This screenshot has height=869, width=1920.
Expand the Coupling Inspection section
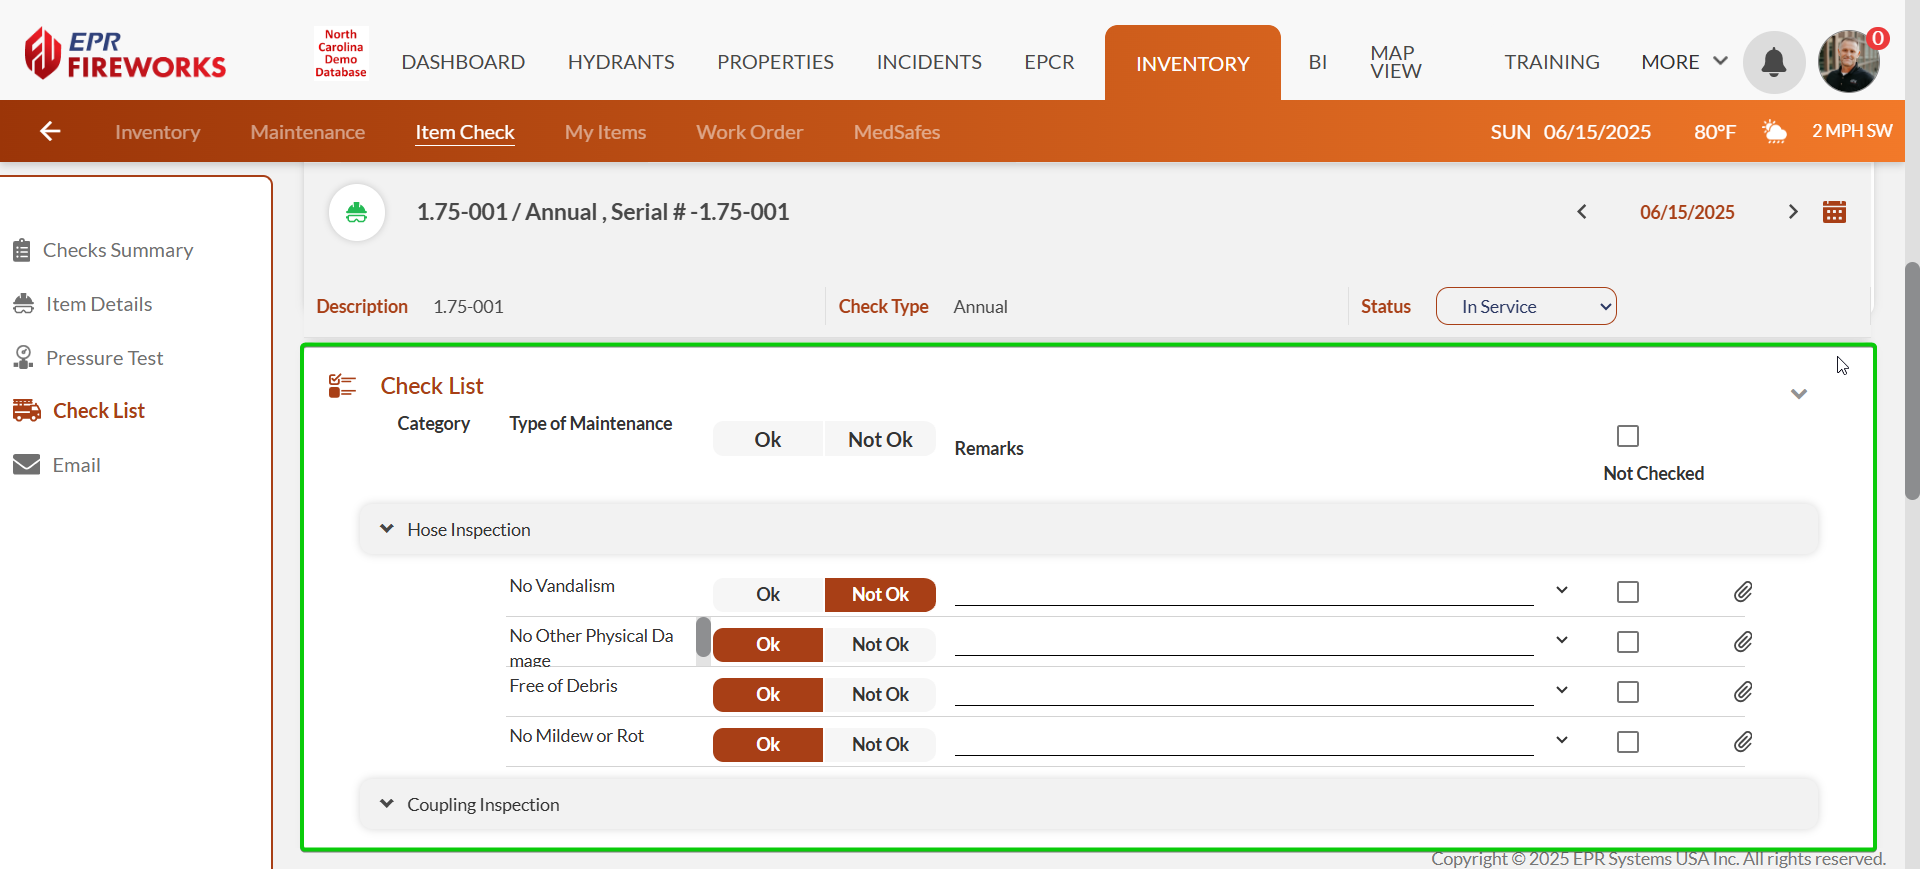387,804
